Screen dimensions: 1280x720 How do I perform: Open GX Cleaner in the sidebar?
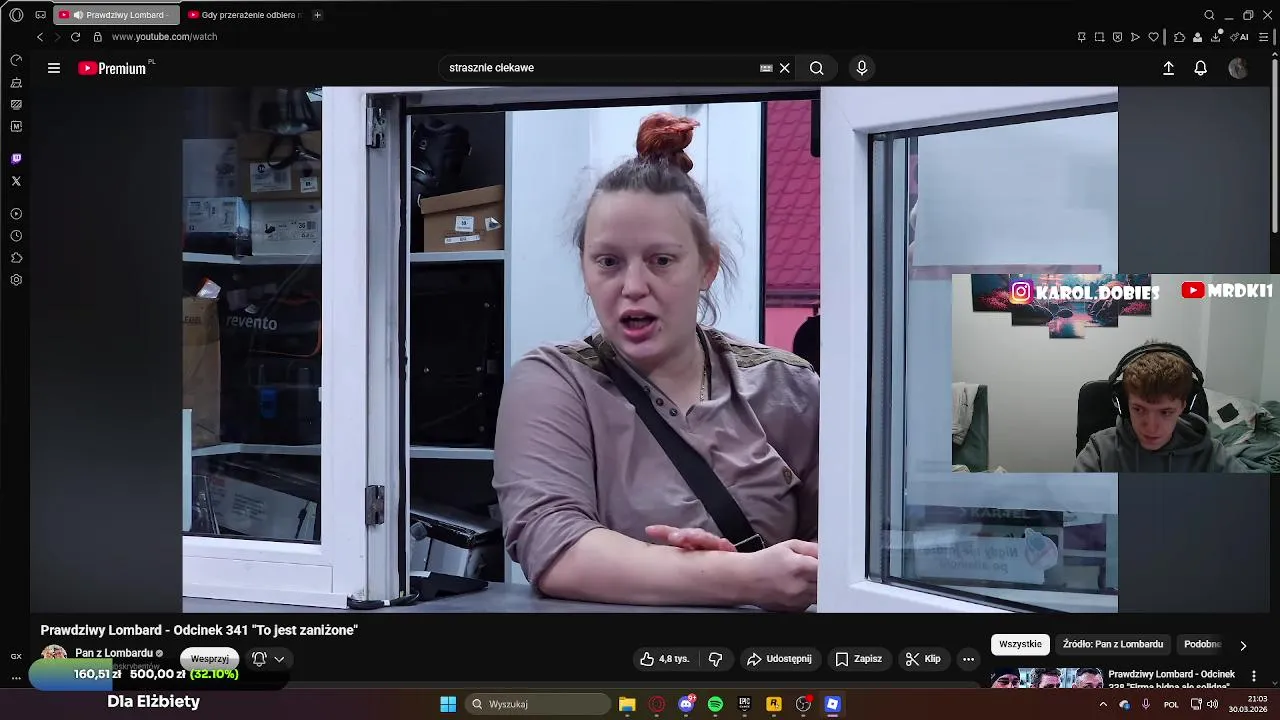(x=16, y=82)
